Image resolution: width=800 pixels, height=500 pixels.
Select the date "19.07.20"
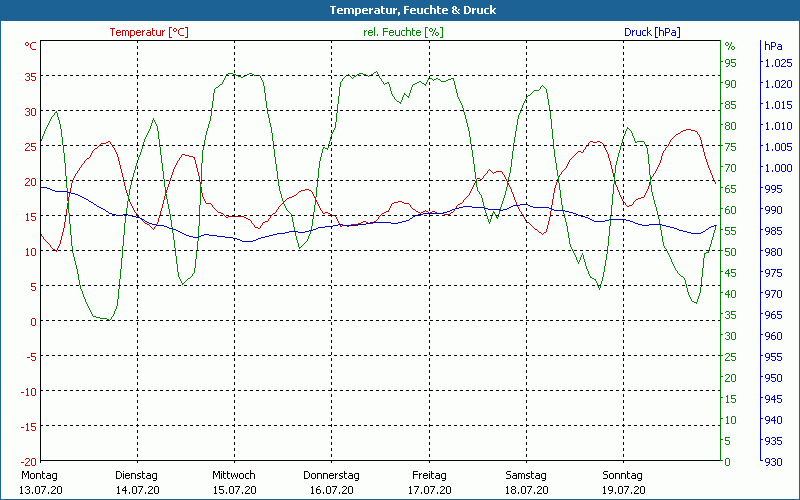pos(623,490)
